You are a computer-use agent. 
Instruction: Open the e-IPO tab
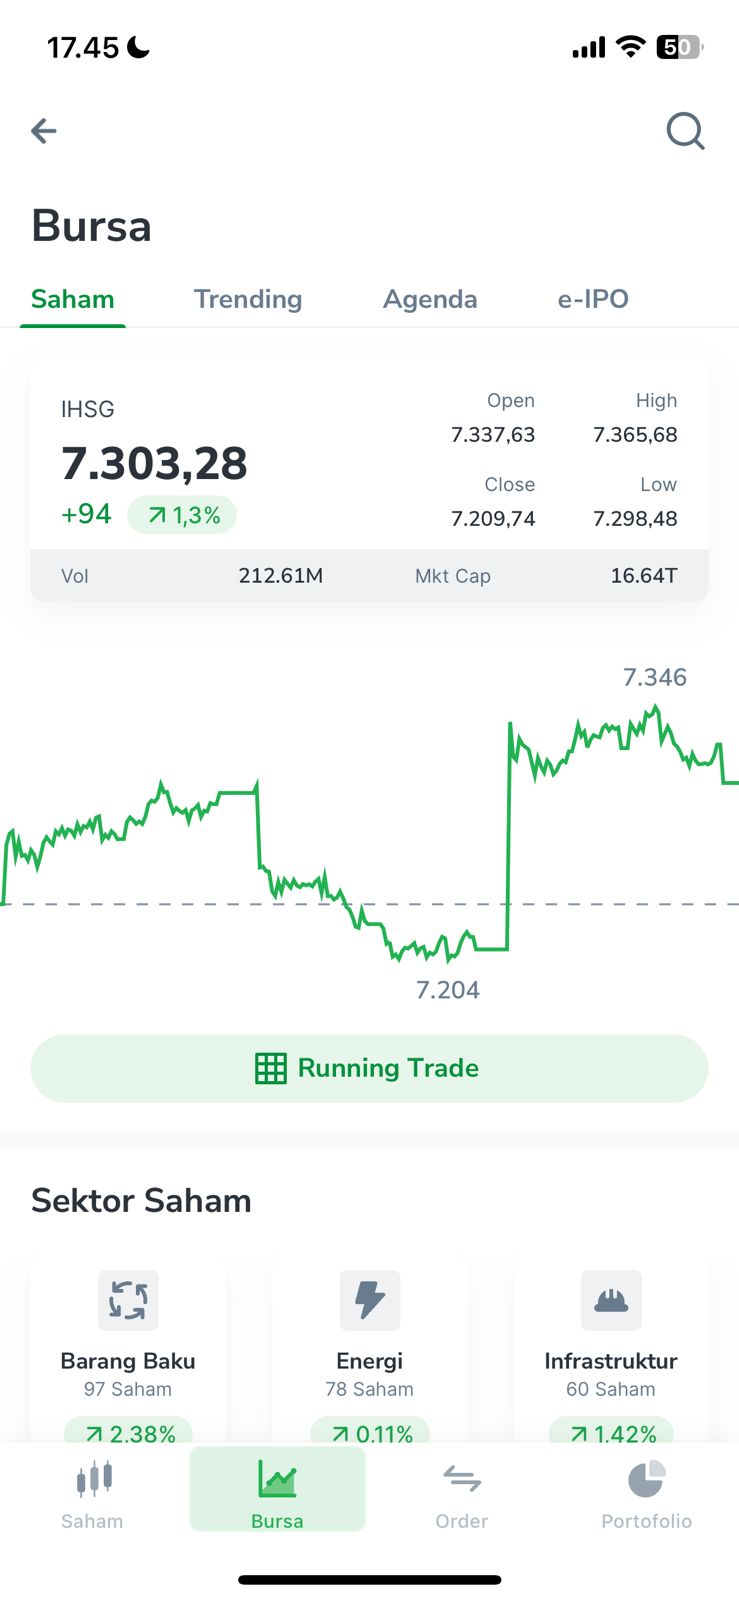click(593, 299)
